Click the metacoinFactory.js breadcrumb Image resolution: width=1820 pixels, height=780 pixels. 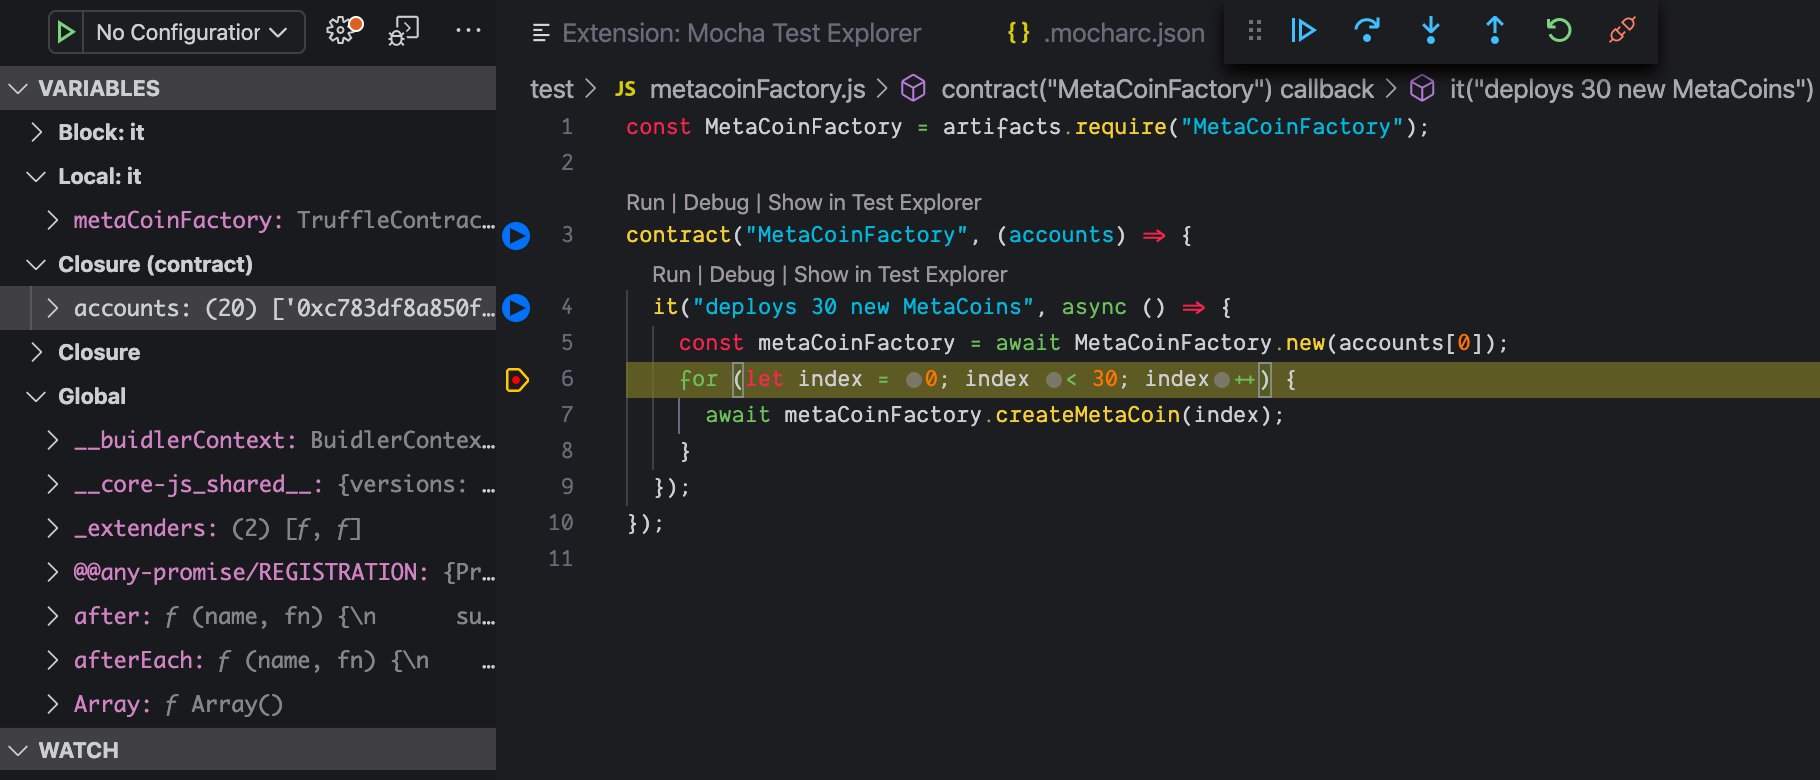757,89
